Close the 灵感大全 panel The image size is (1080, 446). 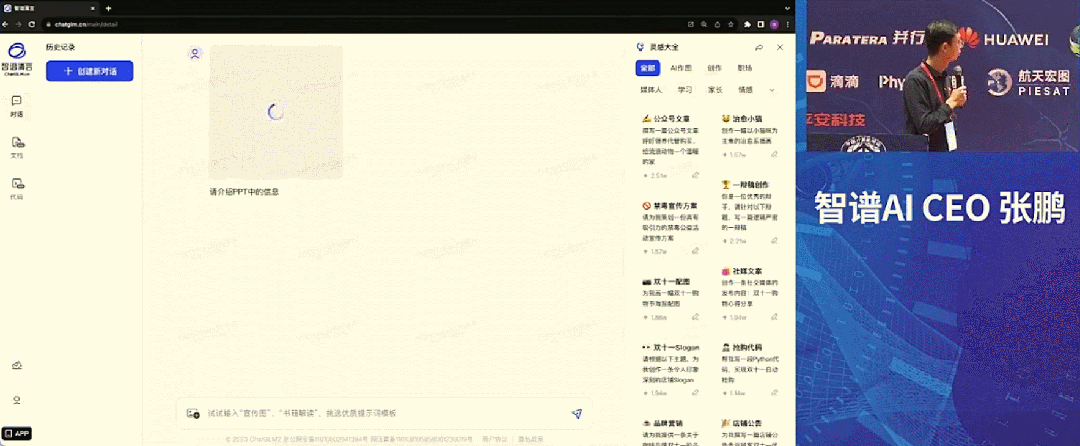coord(780,47)
